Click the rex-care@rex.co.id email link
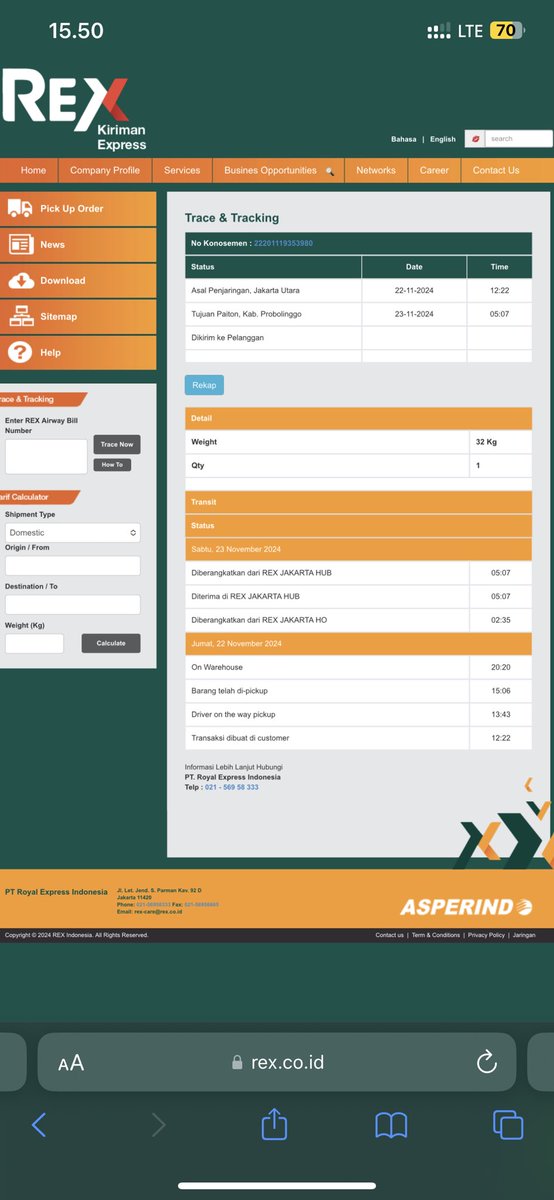The image size is (554, 1200). 156,911
